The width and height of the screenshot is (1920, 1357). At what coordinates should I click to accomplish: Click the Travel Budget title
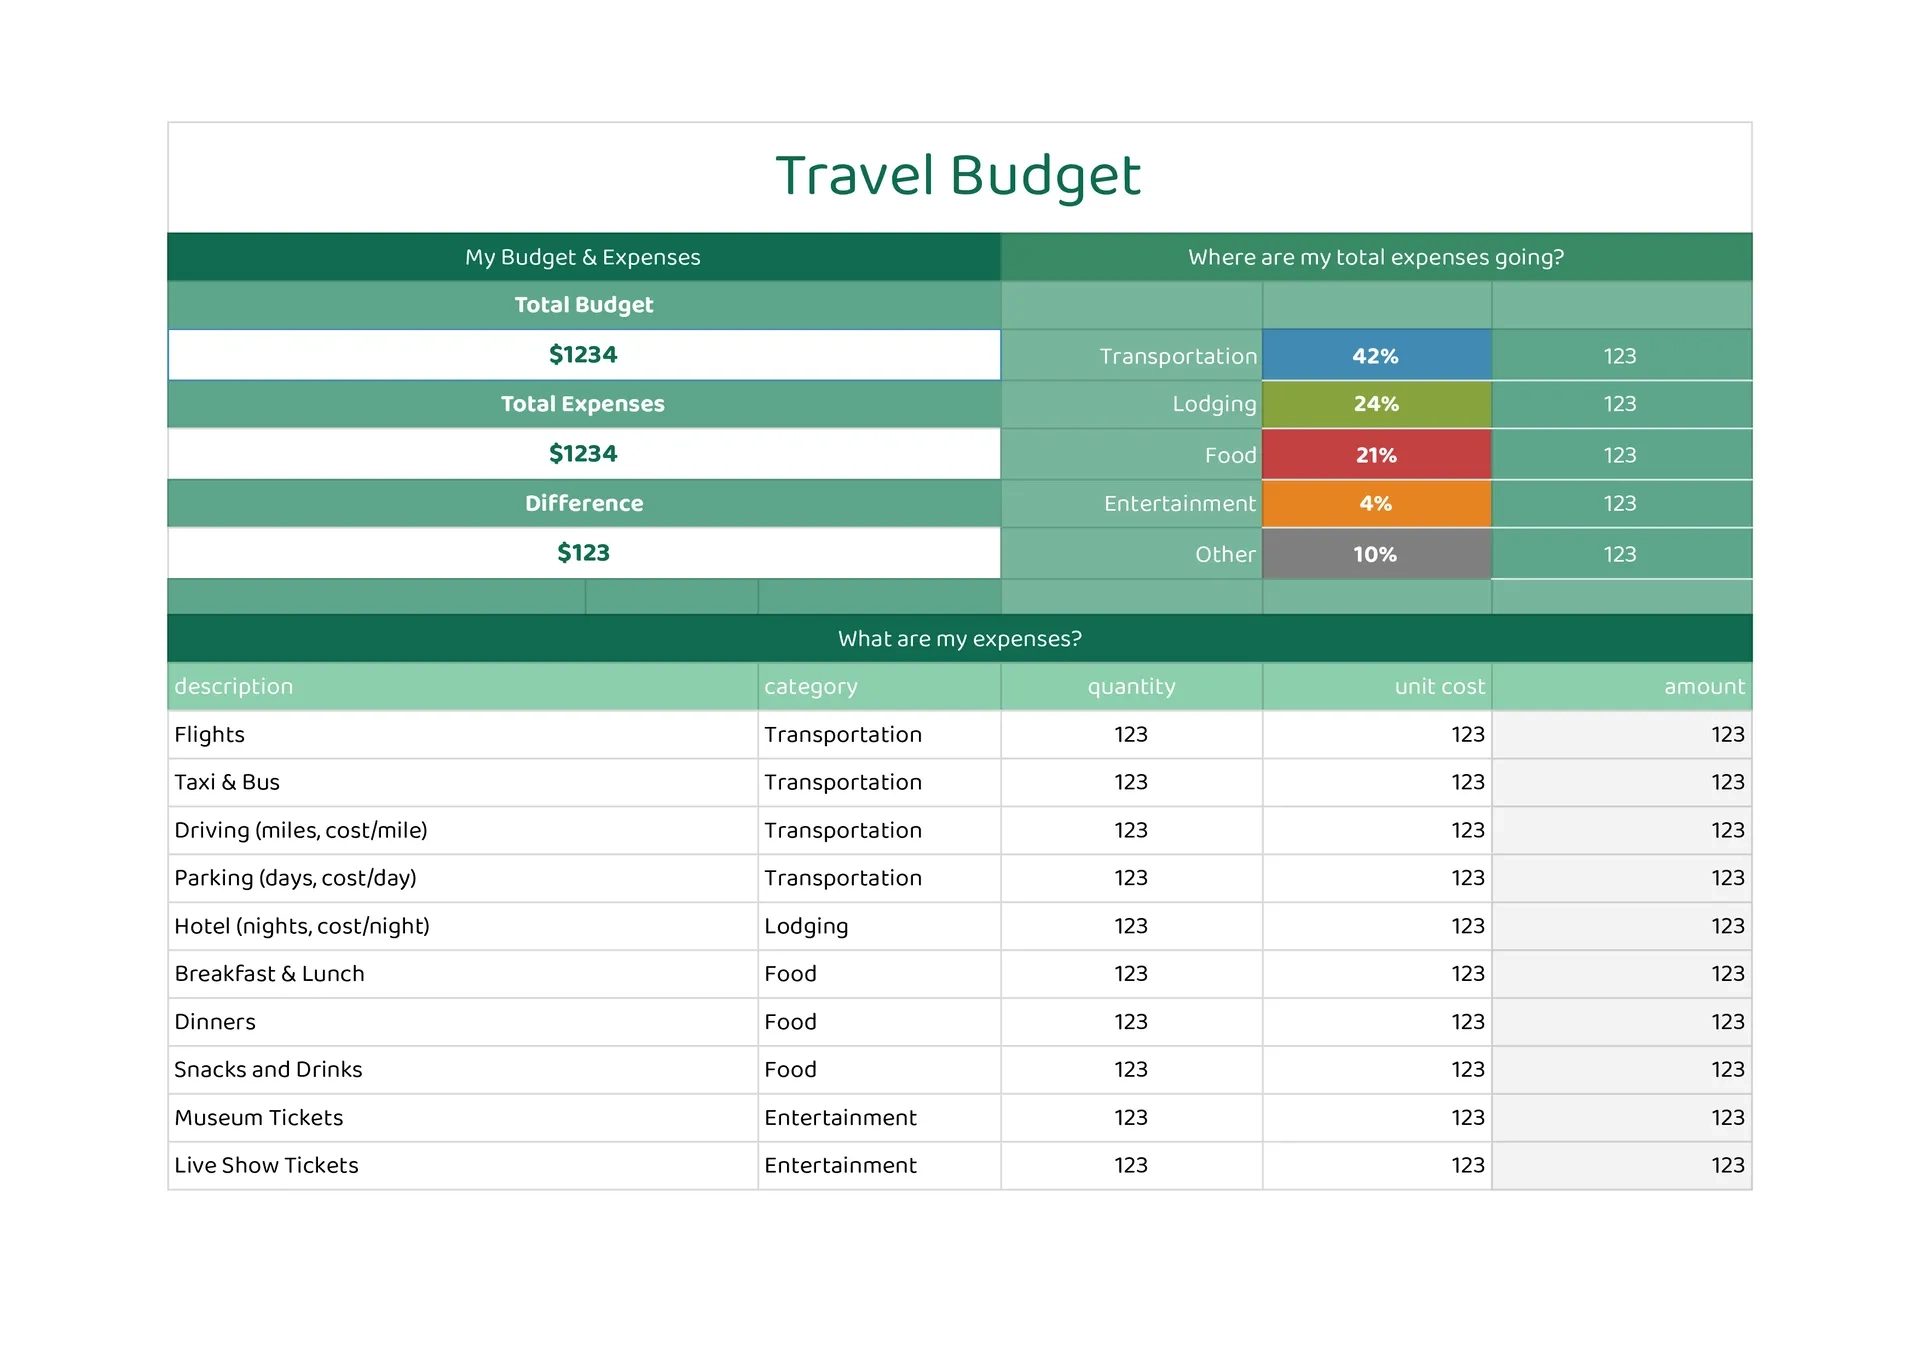[x=958, y=176]
